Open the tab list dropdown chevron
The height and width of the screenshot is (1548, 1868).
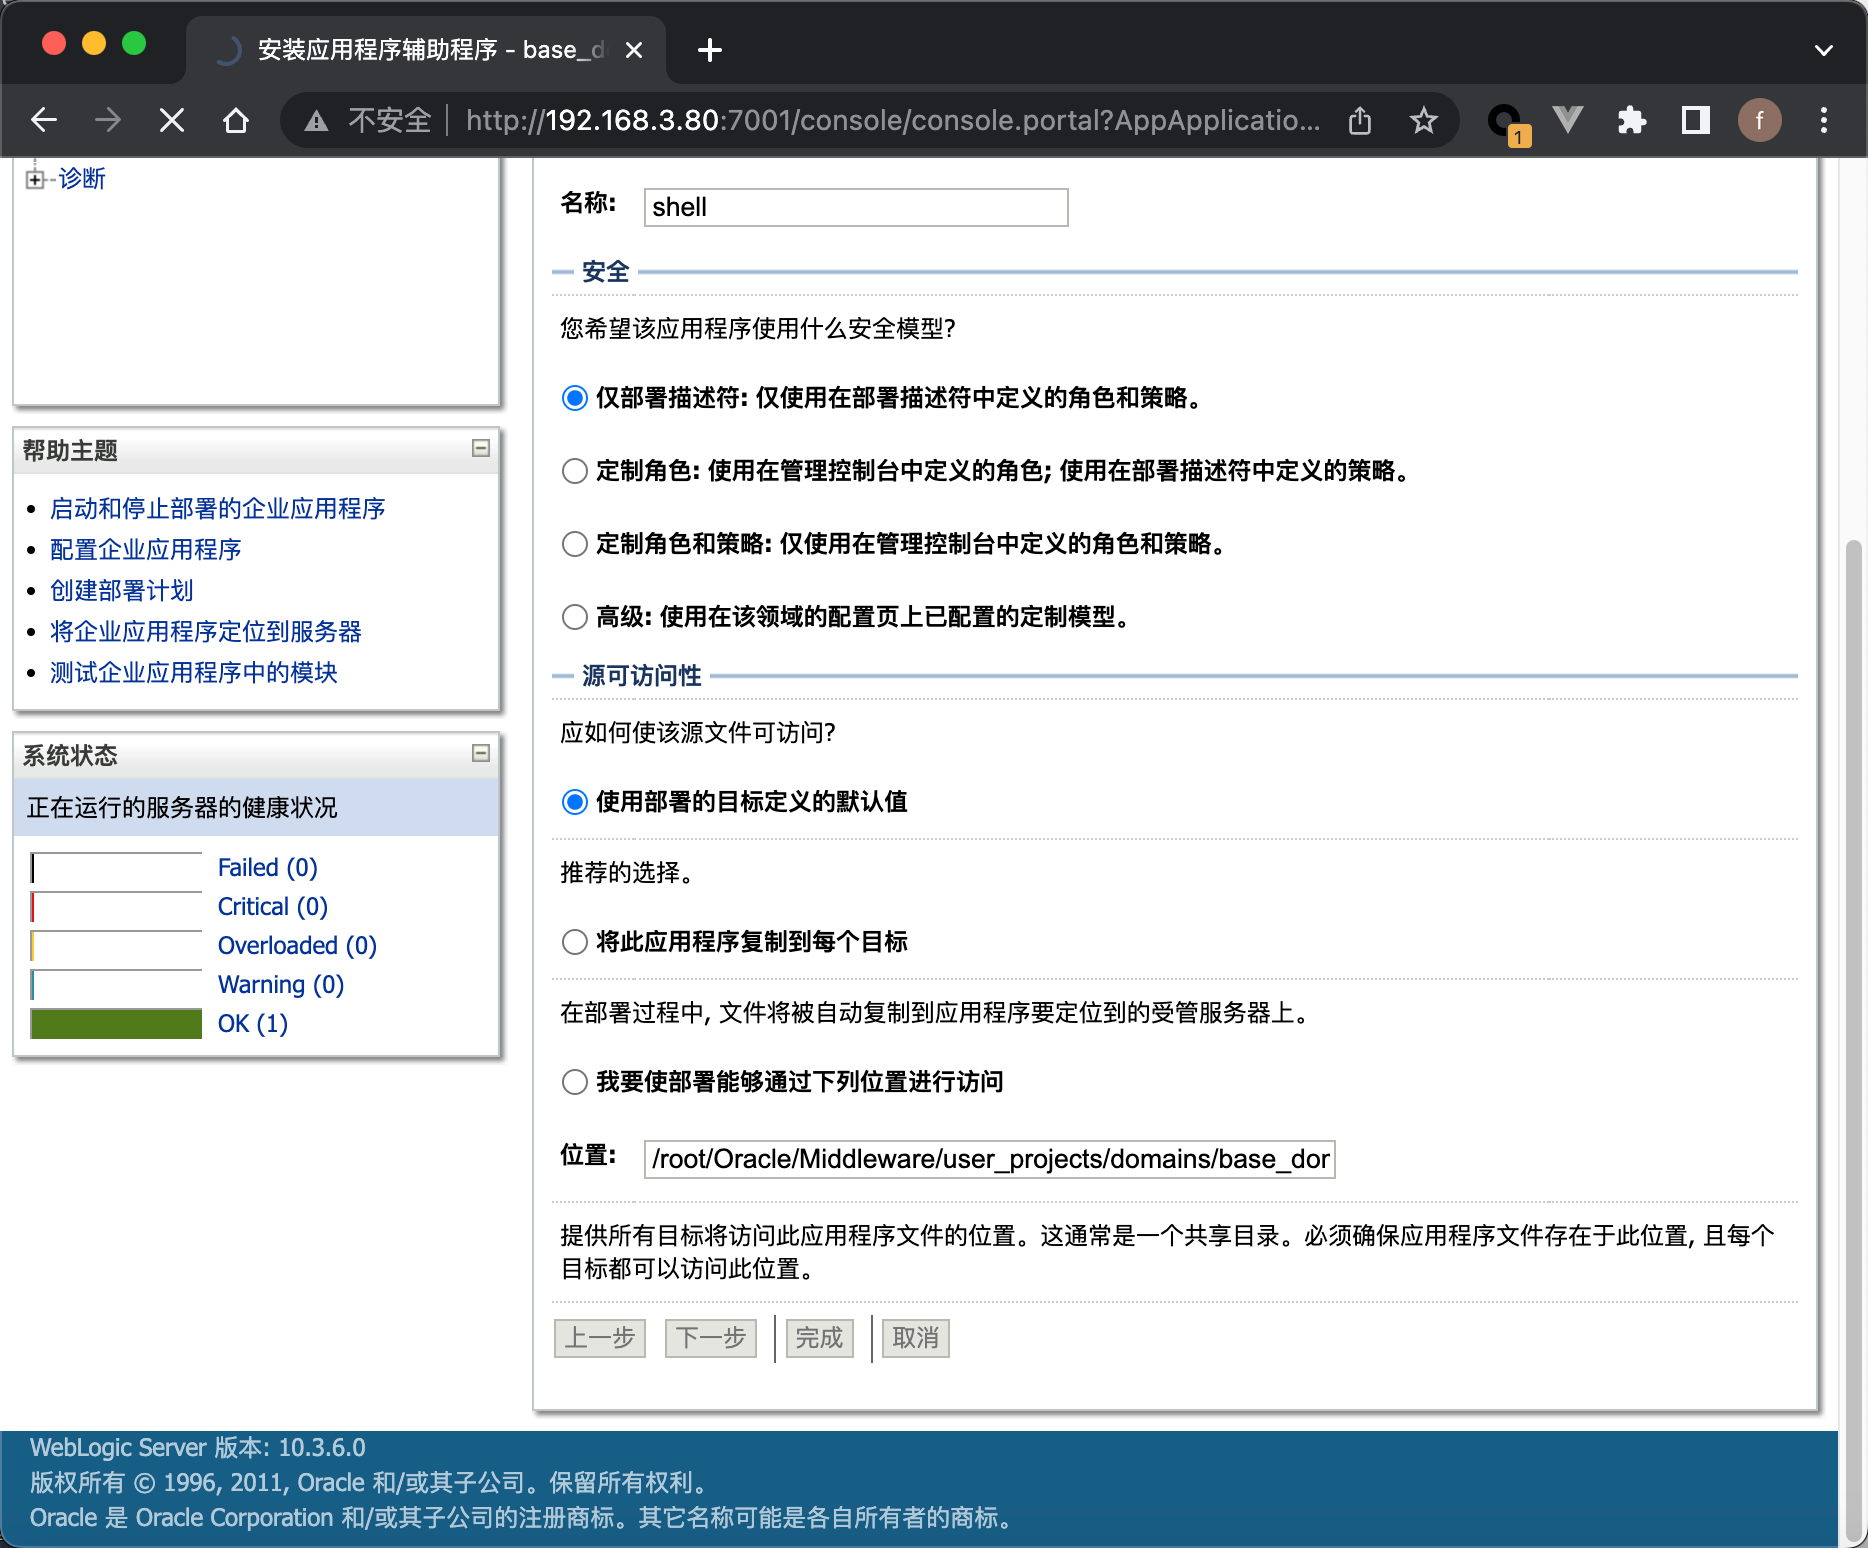(1824, 50)
